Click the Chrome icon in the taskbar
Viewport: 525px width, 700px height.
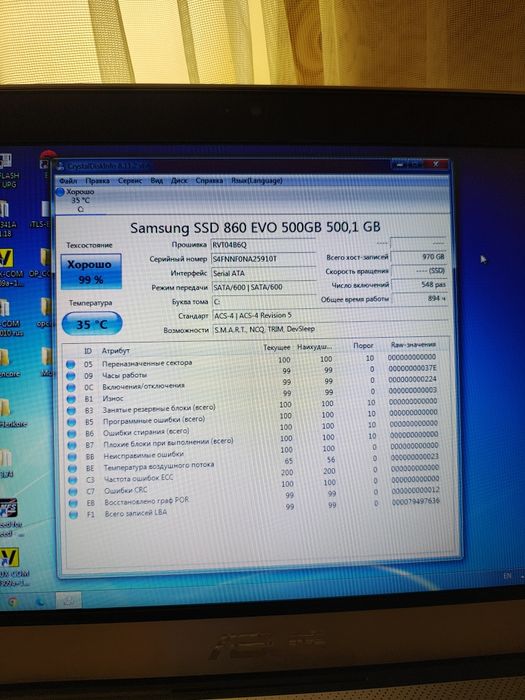[12, 602]
